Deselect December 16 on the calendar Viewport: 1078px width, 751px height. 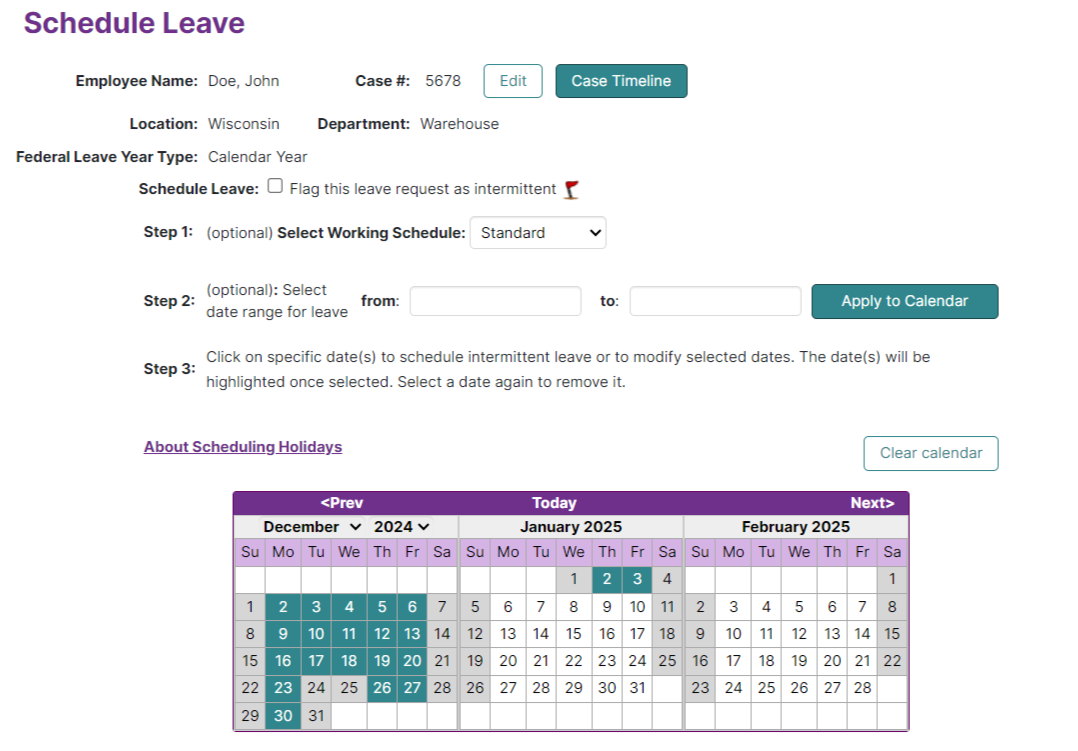[x=283, y=661]
